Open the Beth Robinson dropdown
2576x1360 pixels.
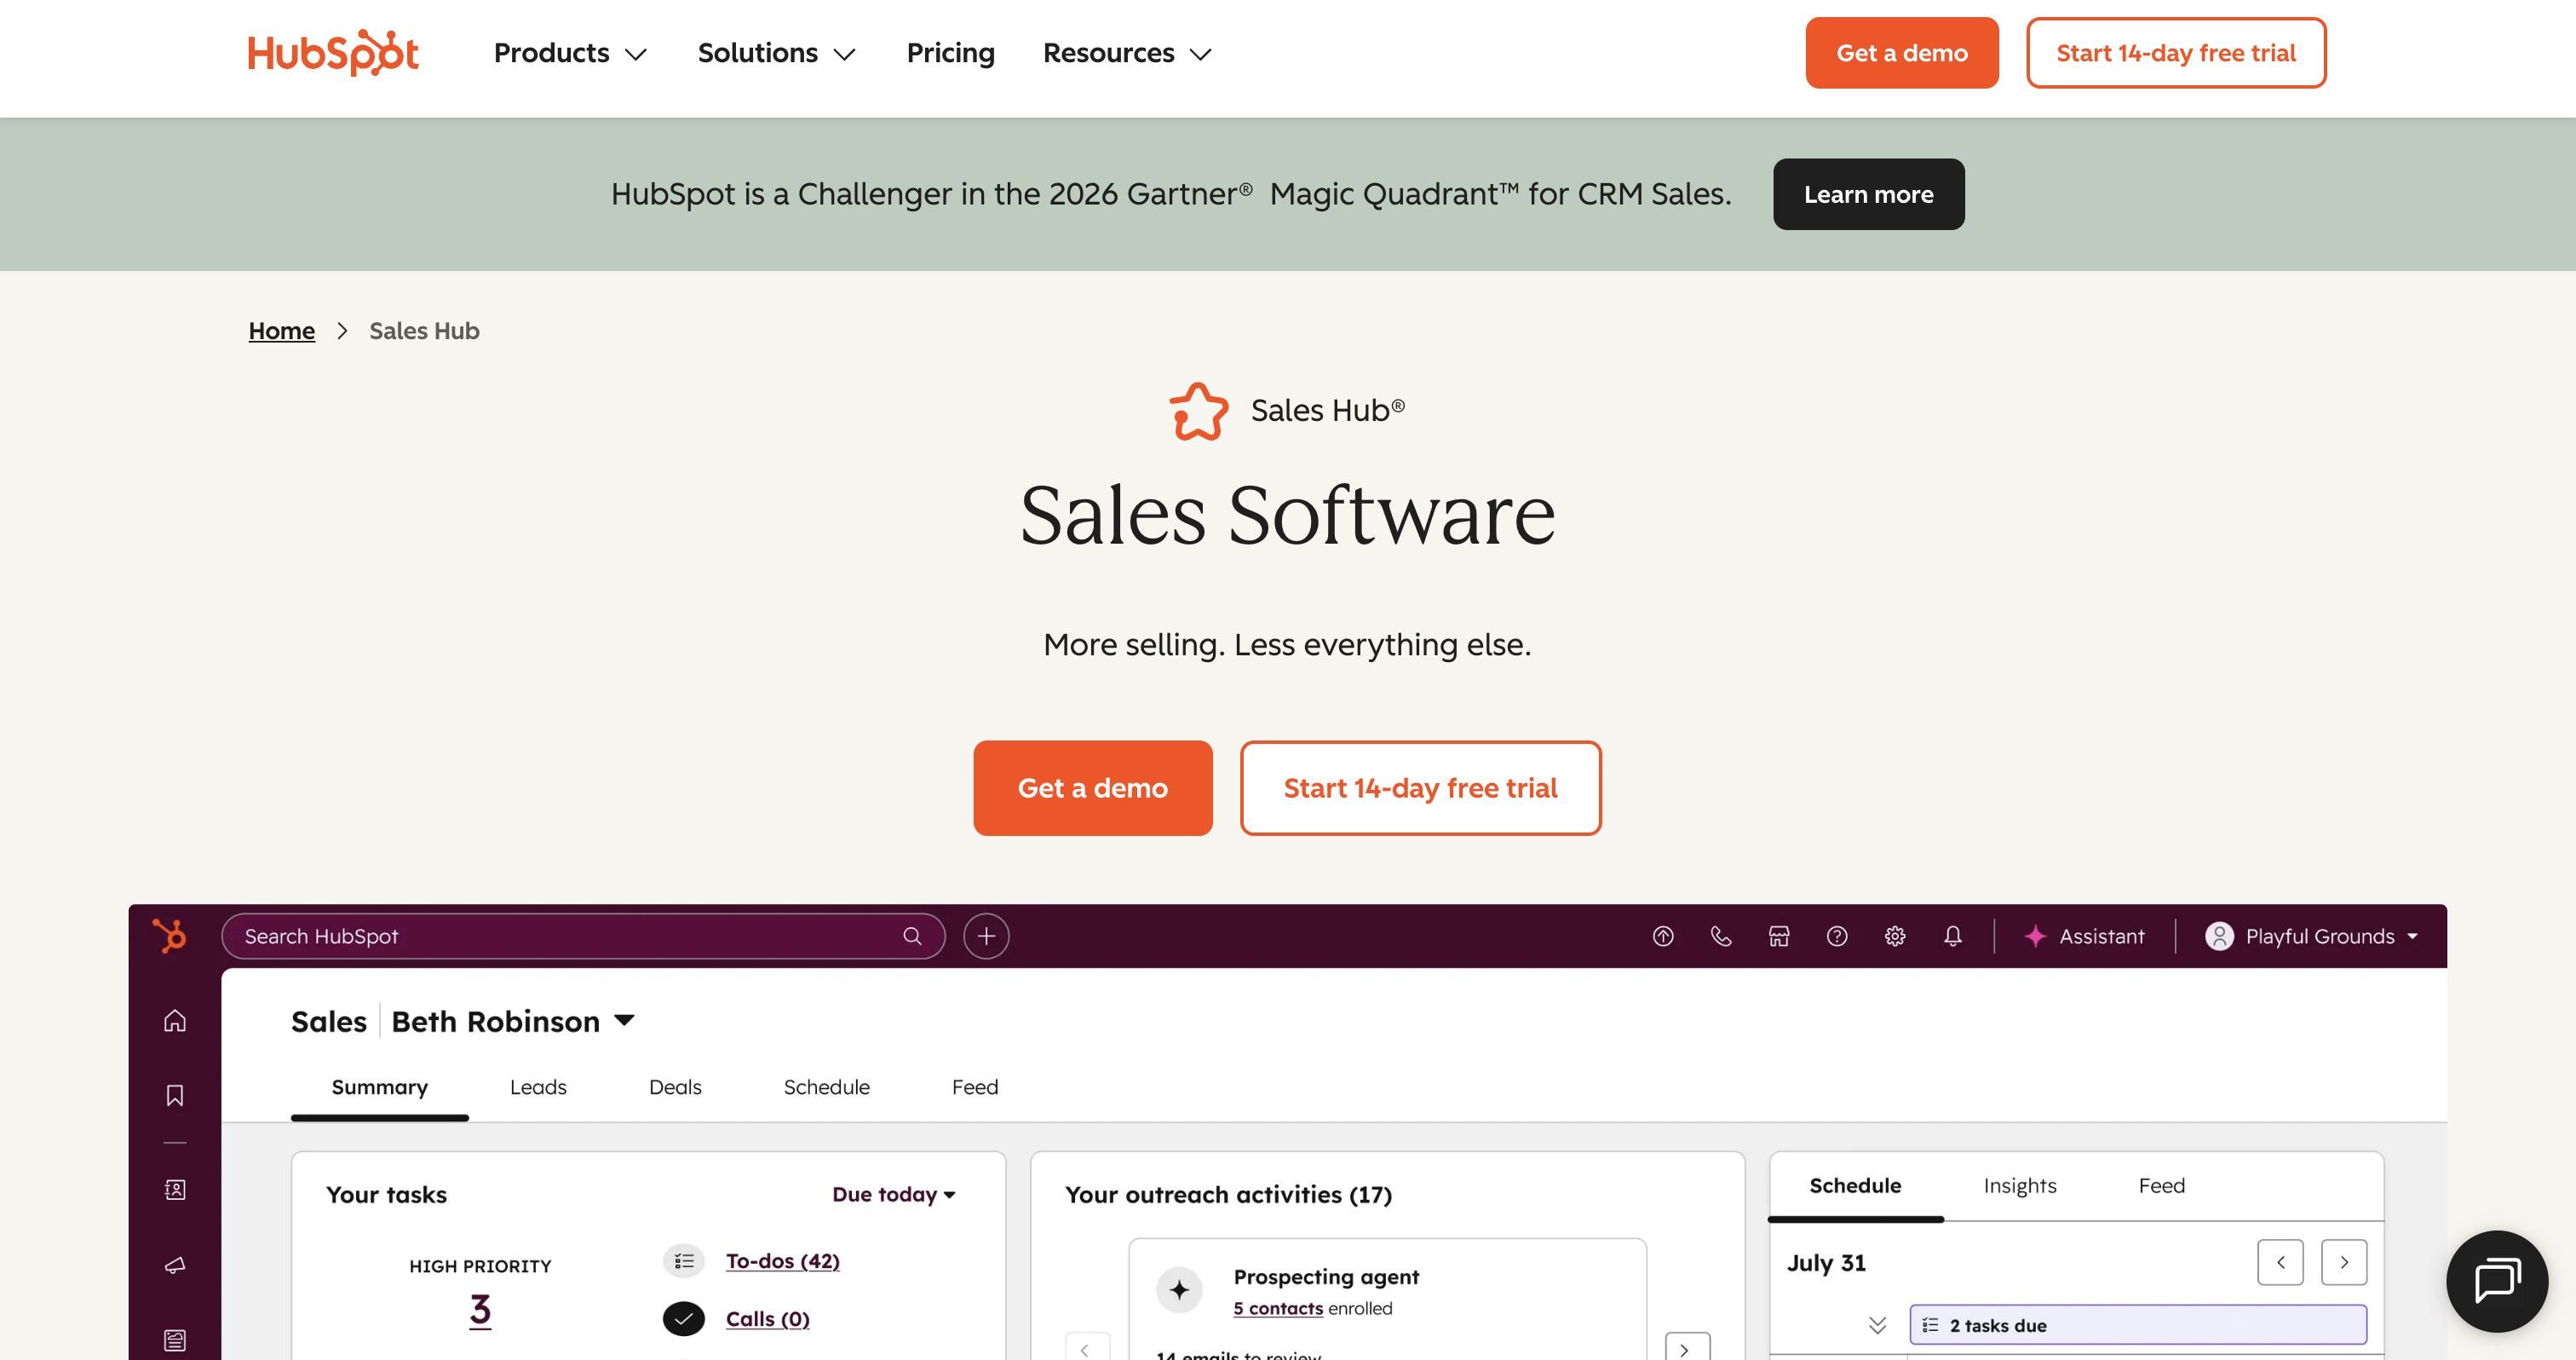tap(513, 1021)
